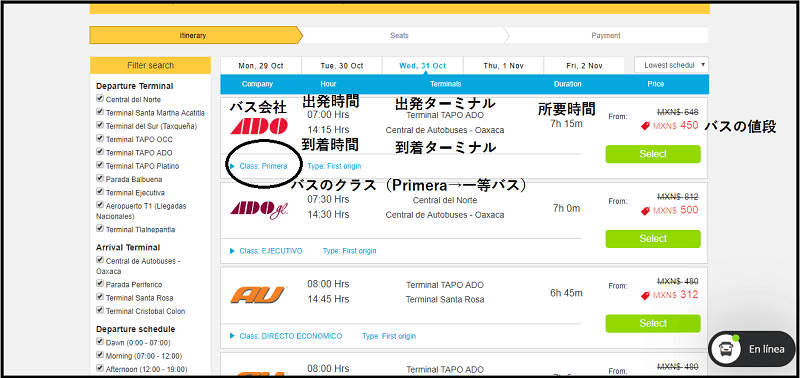Image resolution: width=800 pixels, height=378 pixels.
Task: Click the Class: DIRECTO ECONOMICO link
Action: pos(291,336)
